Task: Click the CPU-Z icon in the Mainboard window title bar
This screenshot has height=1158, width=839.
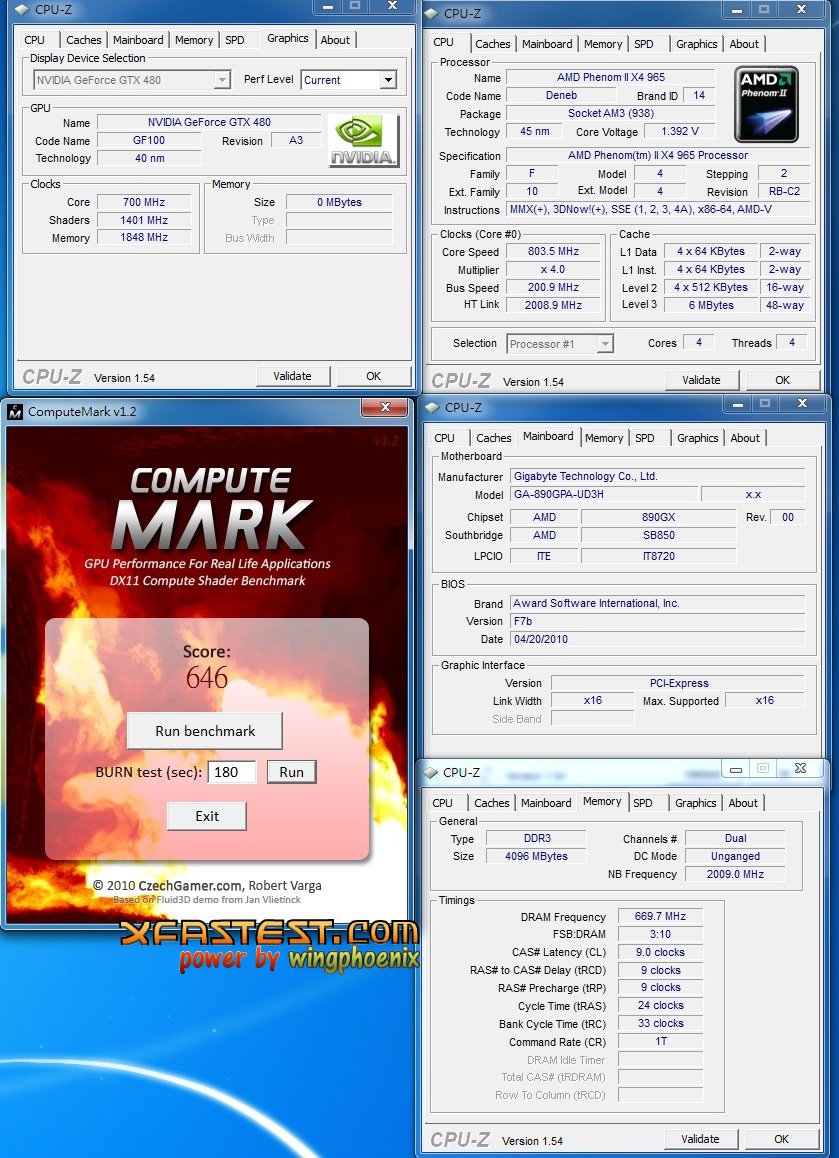Action: (x=431, y=407)
